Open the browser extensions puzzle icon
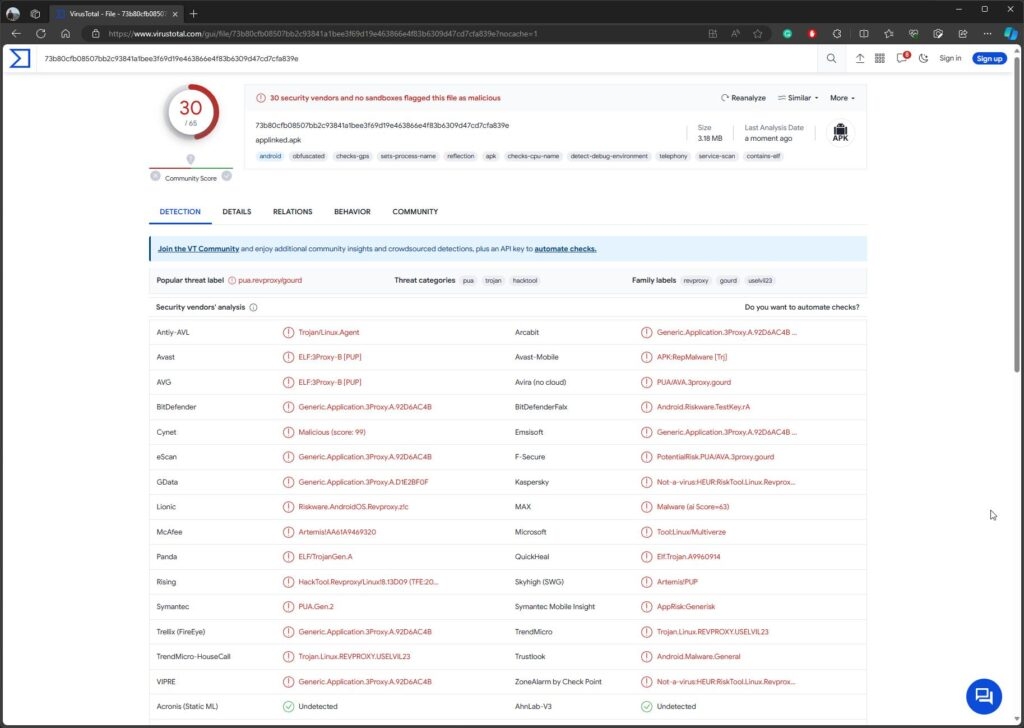Image resolution: width=1024 pixels, height=728 pixels. (x=837, y=33)
